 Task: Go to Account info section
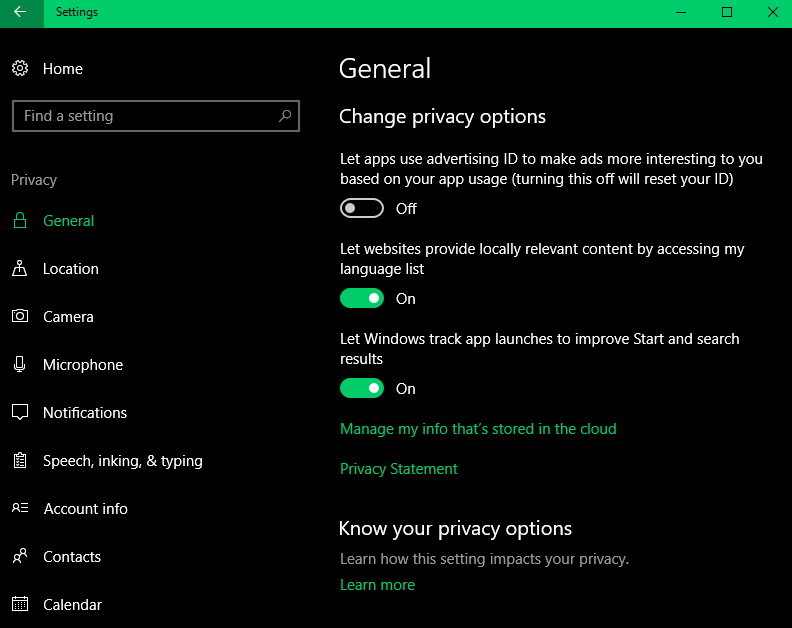point(85,509)
